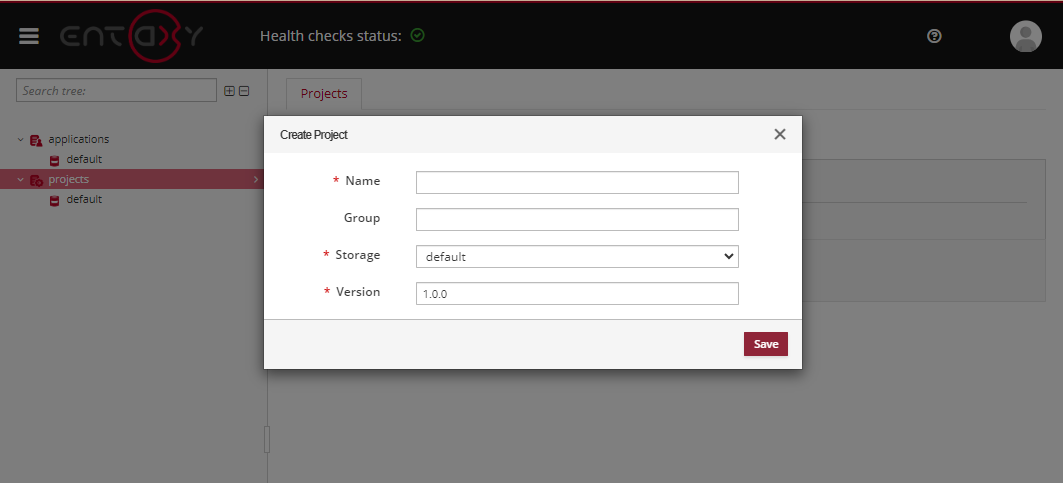Click the right arrow on projects row
This screenshot has width=1063, height=483.
tap(255, 180)
